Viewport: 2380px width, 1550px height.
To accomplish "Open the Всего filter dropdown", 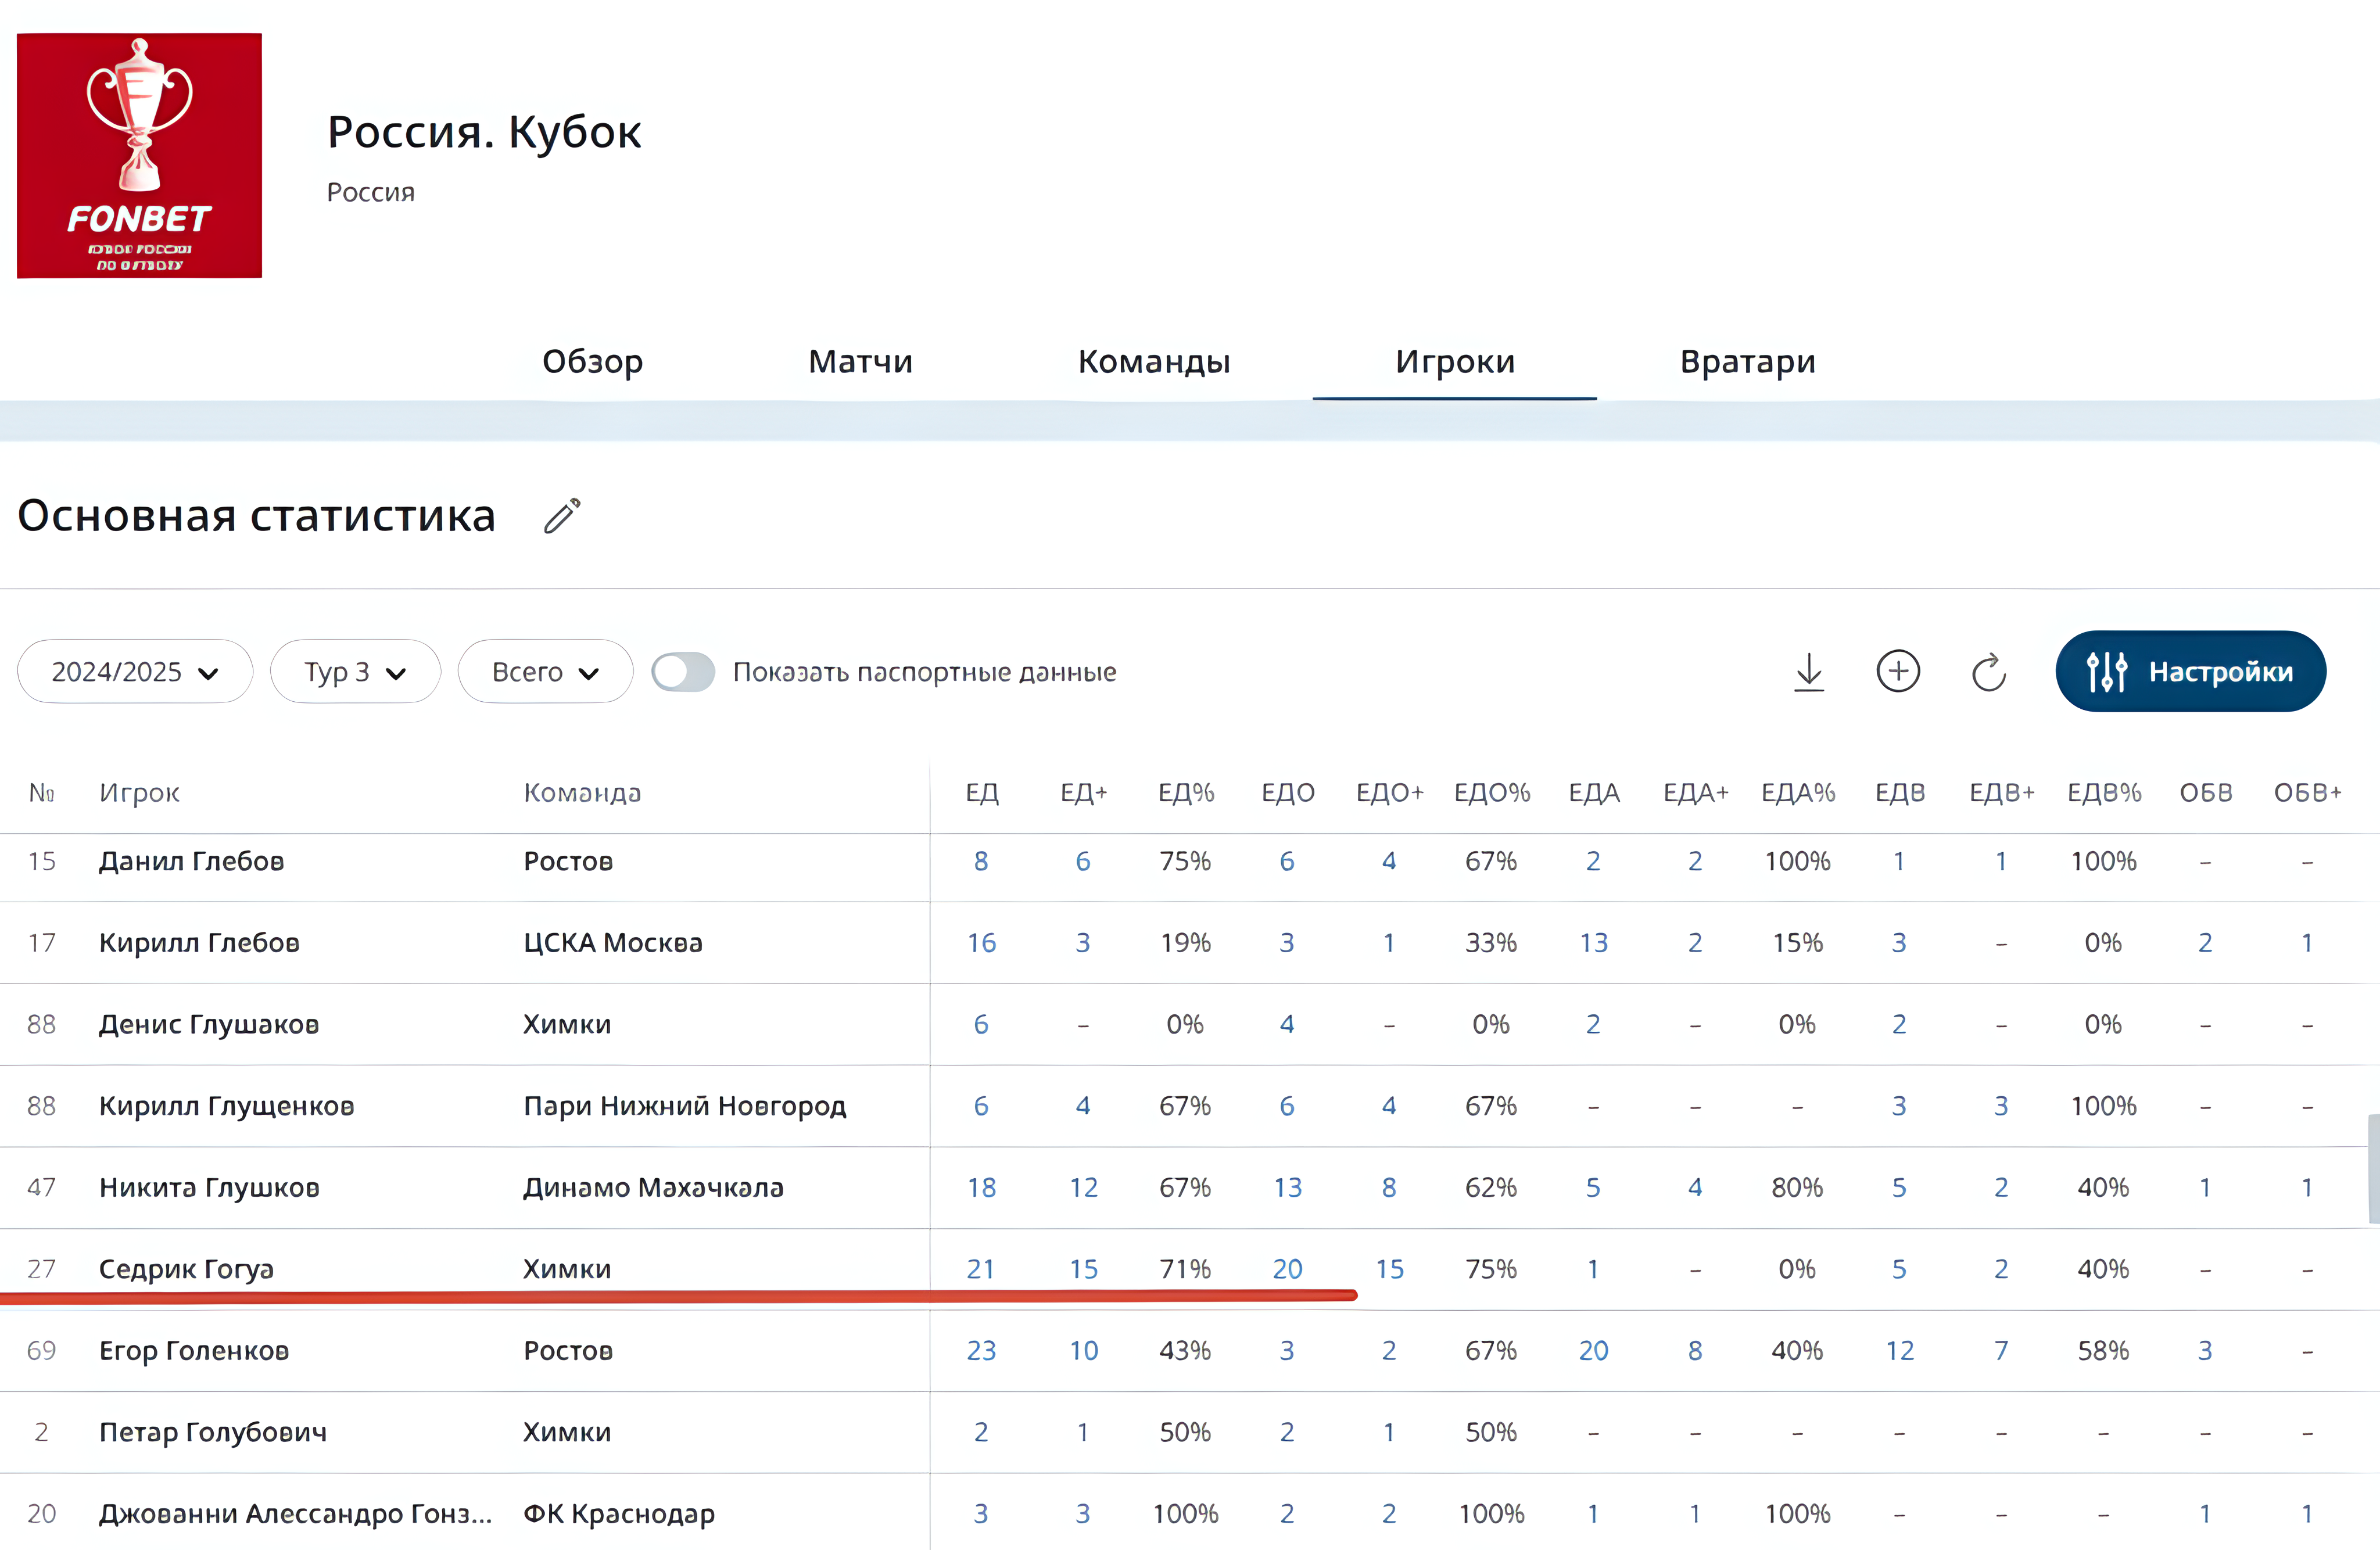I will tap(545, 671).
